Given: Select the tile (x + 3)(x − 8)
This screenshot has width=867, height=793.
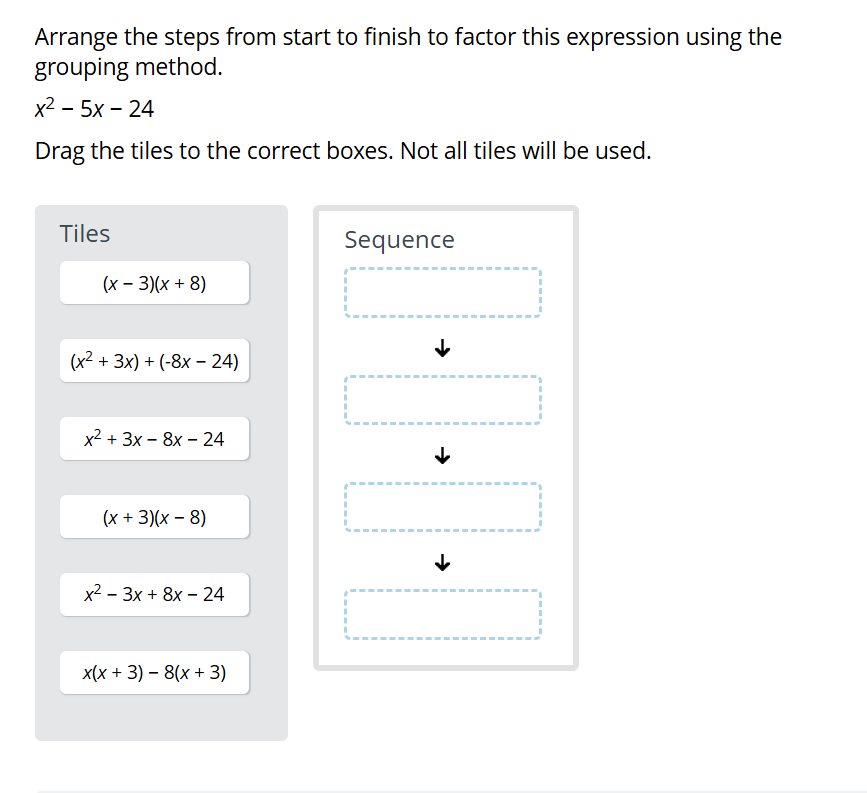Looking at the screenshot, I should 154,516.
